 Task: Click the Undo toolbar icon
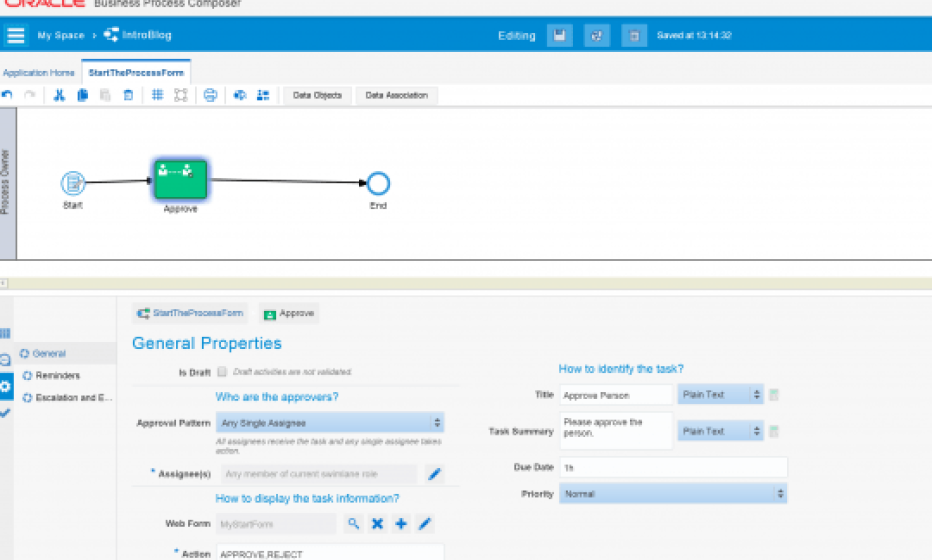coord(7,95)
